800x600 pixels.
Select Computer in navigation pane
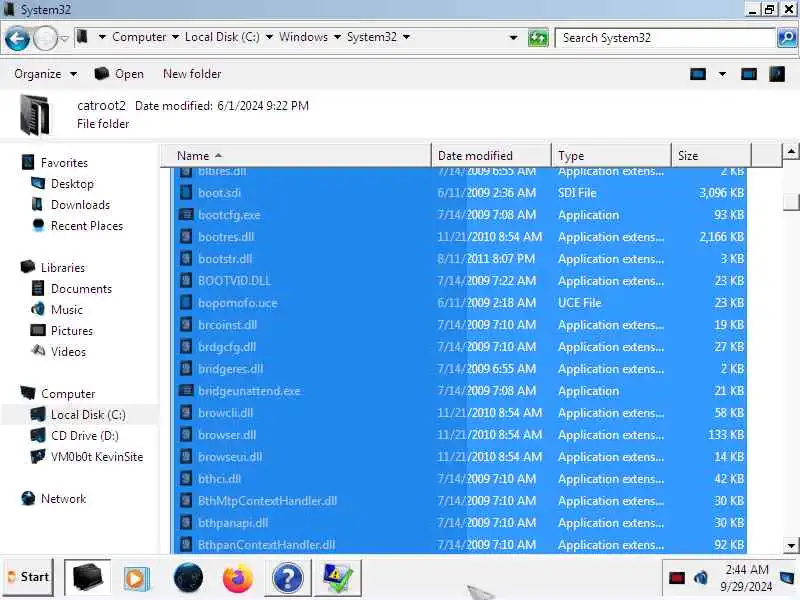[68, 394]
